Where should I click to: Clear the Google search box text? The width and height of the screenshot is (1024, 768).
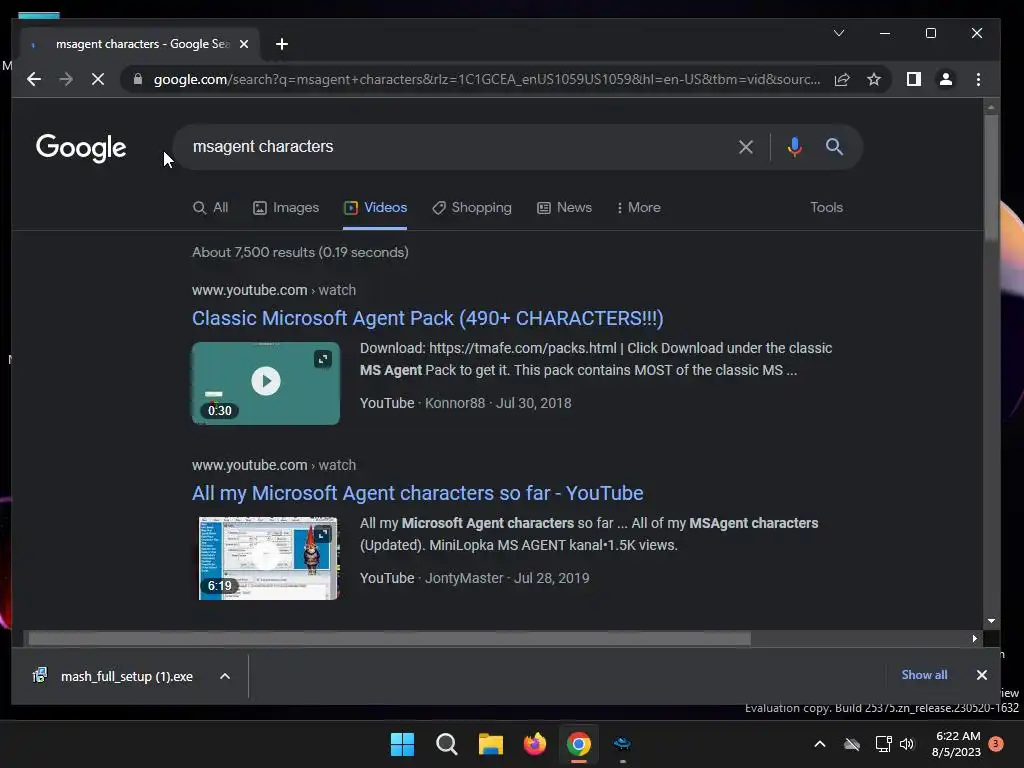[x=746, y=147]
